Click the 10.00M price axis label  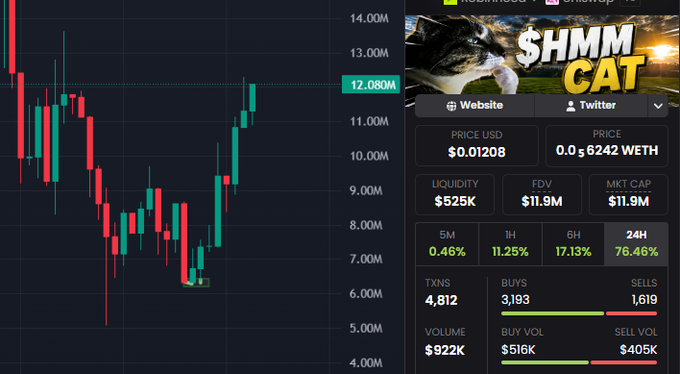click(369, 156)
